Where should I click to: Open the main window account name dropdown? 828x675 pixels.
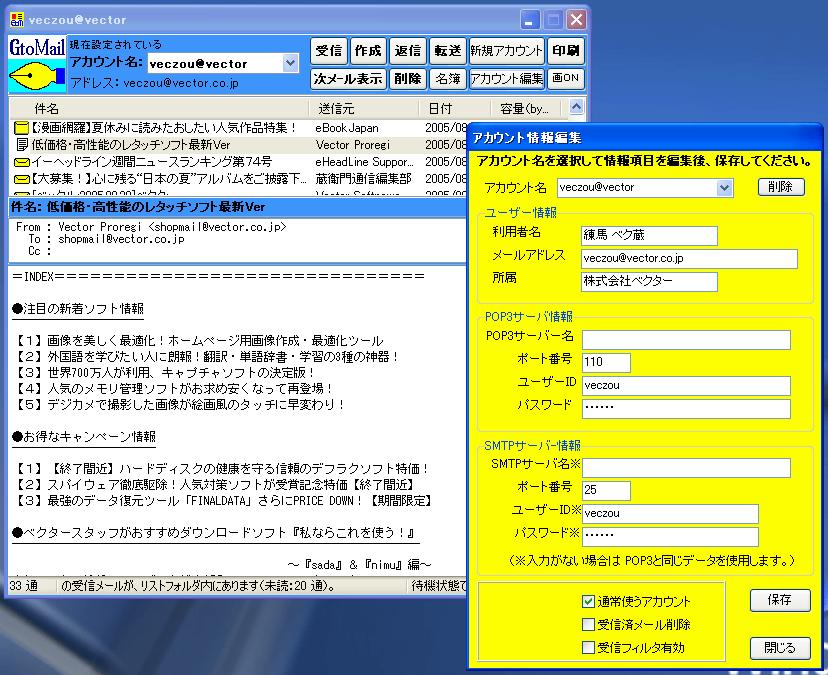pos(290,63)
